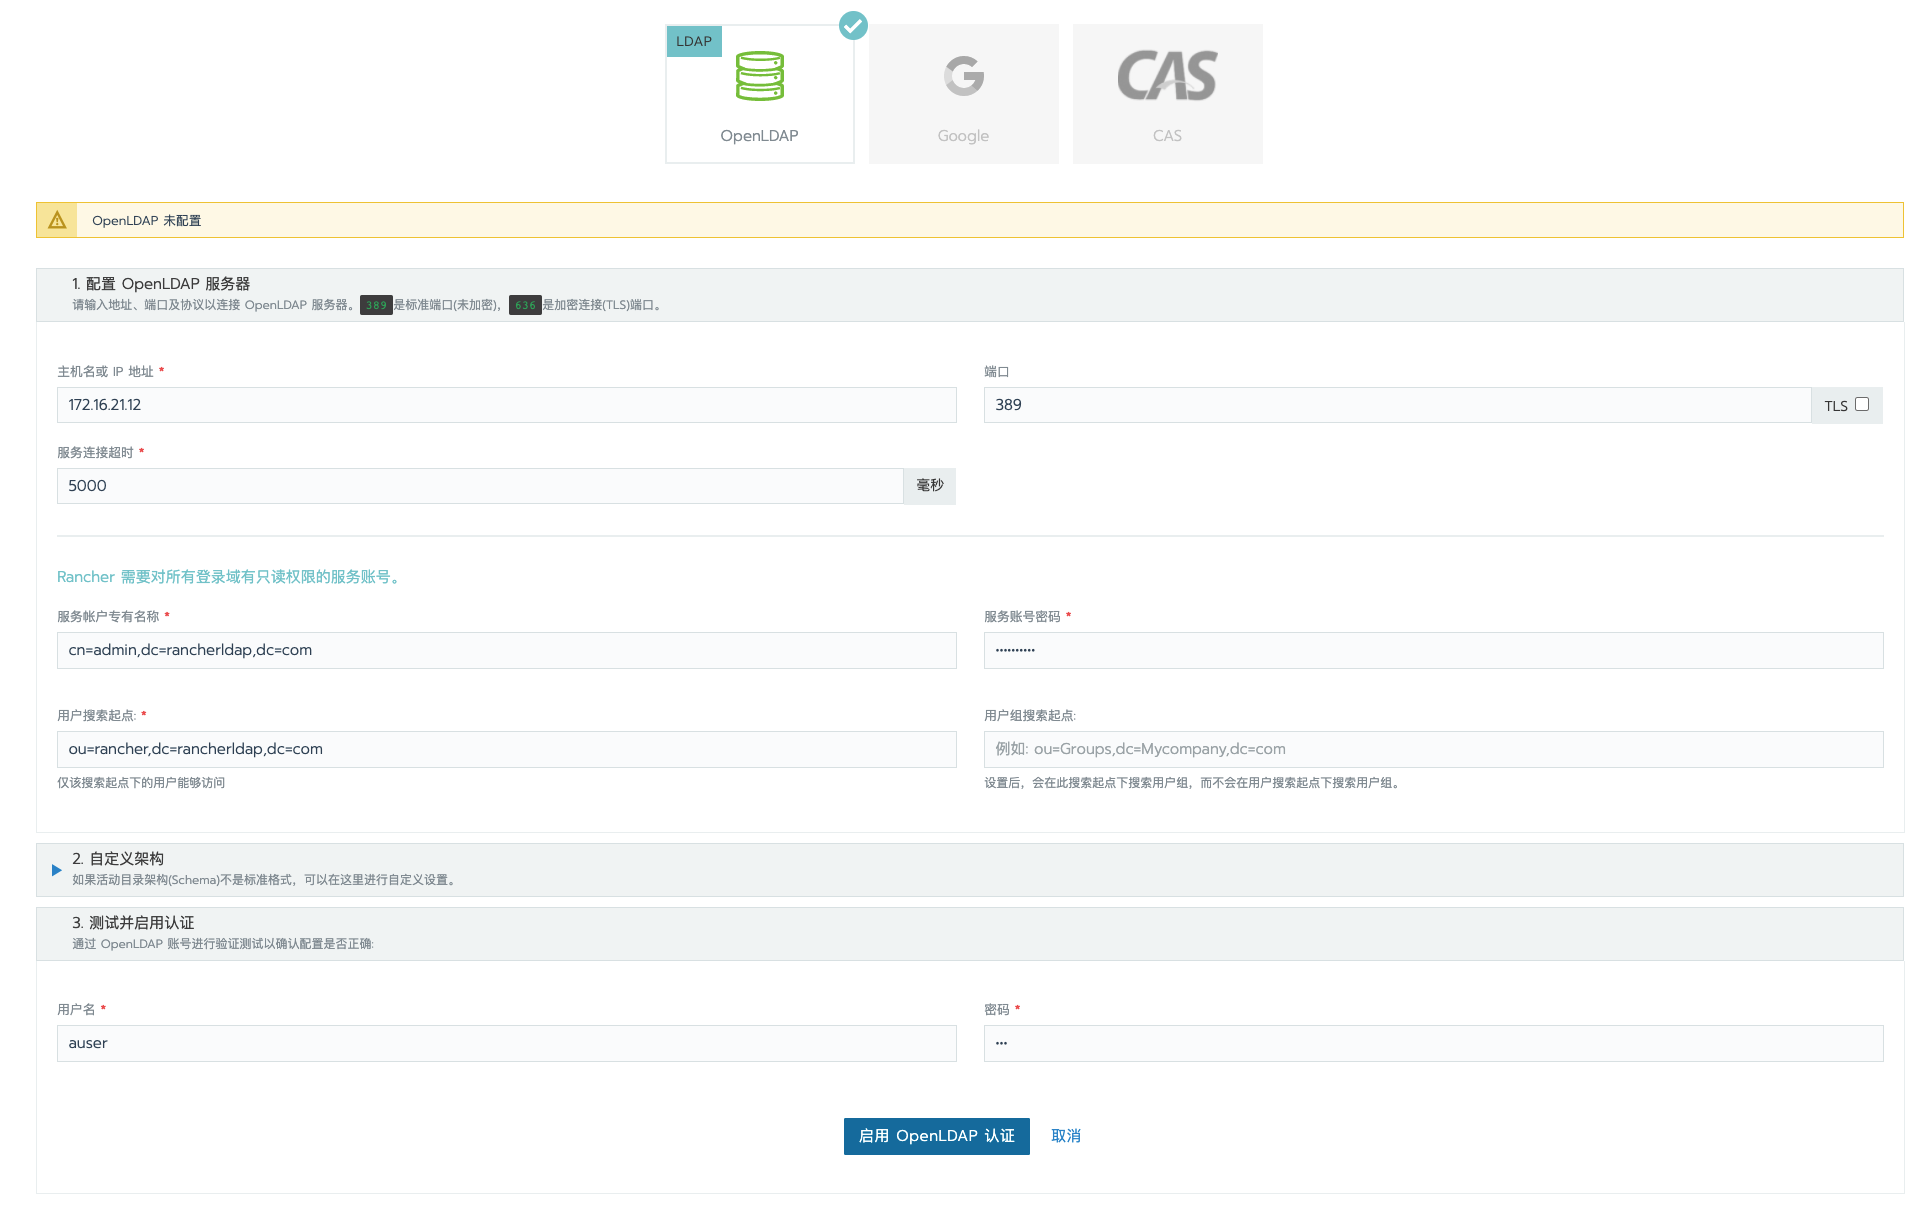Image resolution: width=1927 pixels, height=1205 pixels.
Task: Click the LDAP tag label
Action: (x=694, y=41)
